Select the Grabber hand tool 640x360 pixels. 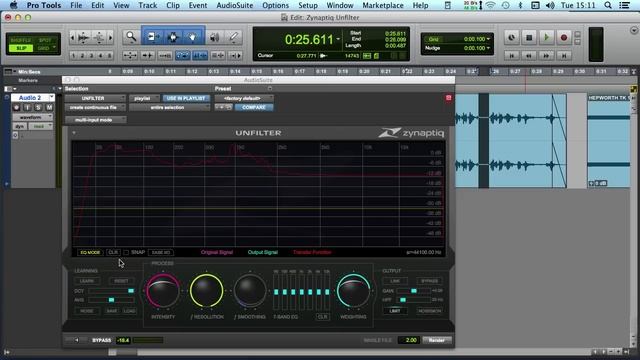point(192,37)
